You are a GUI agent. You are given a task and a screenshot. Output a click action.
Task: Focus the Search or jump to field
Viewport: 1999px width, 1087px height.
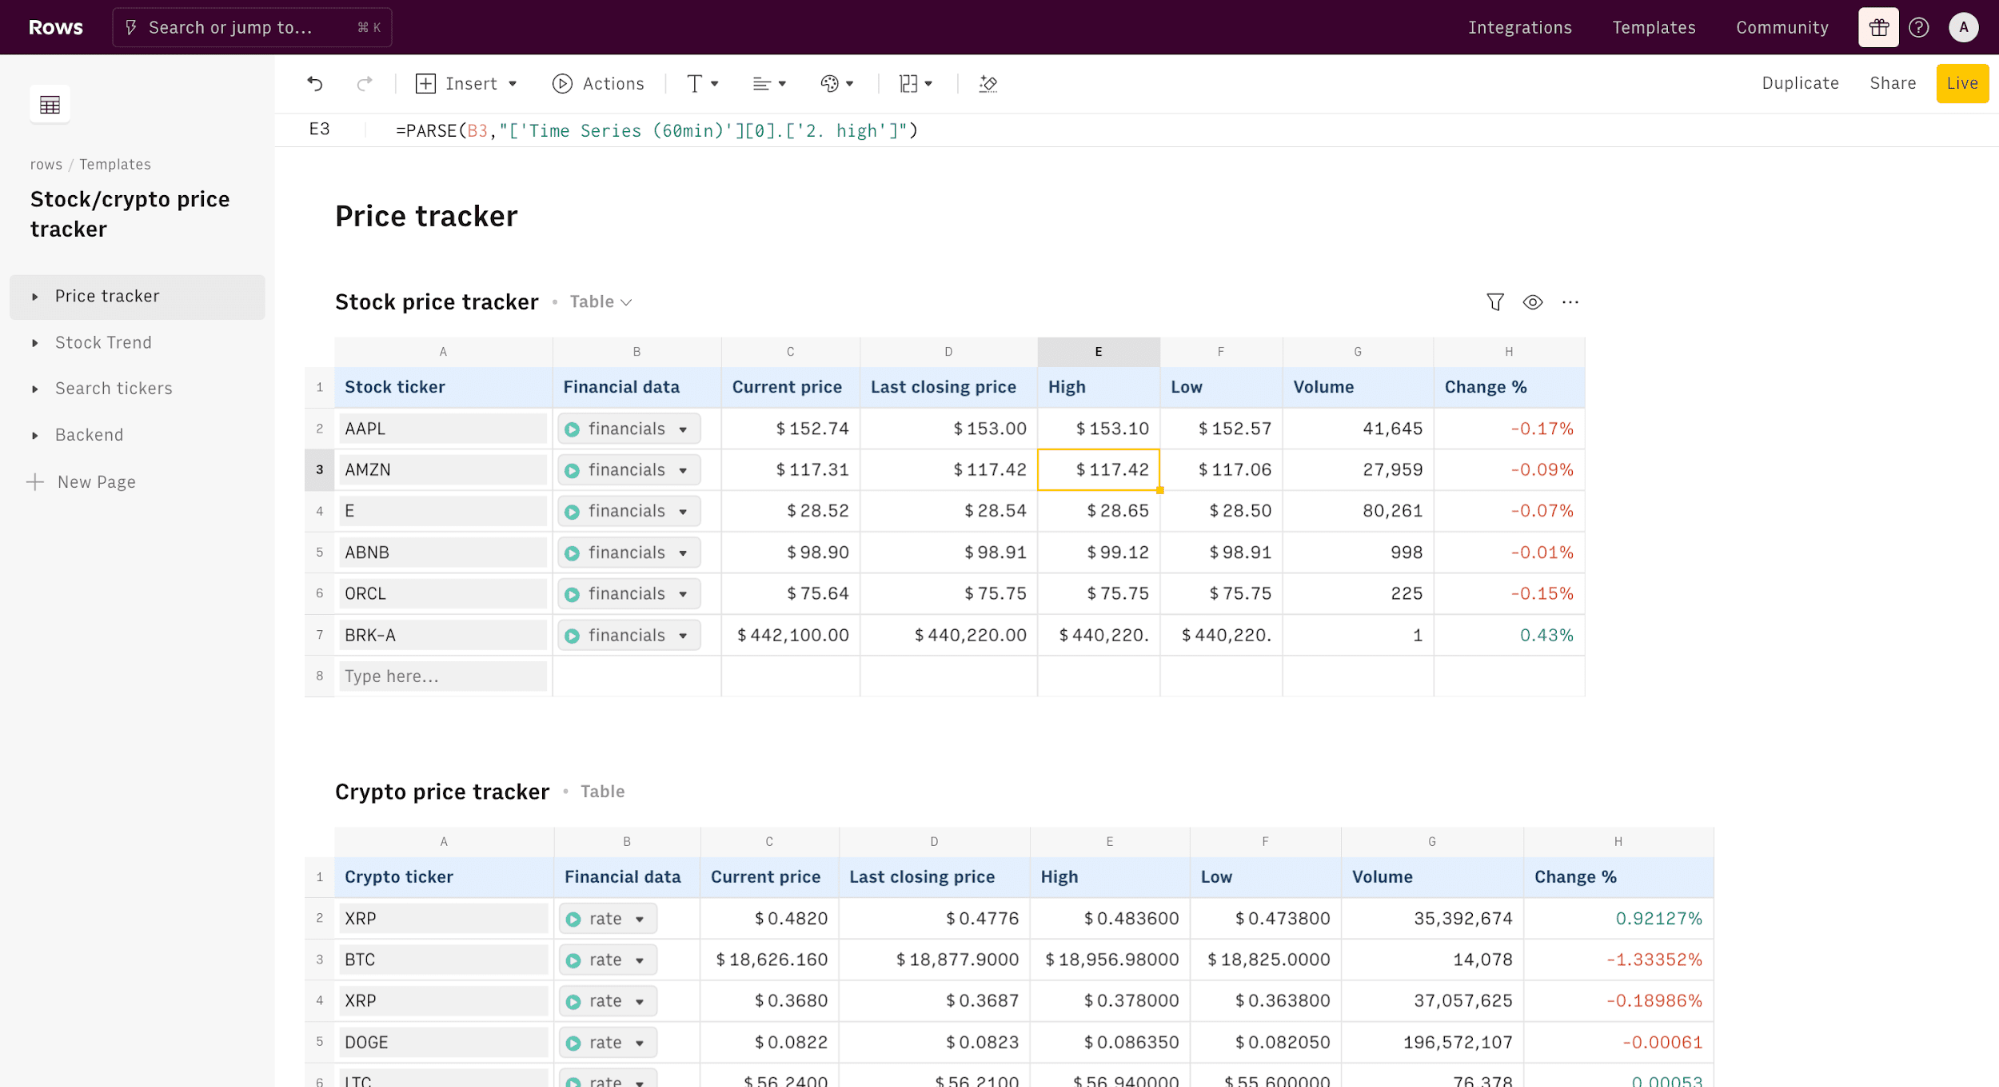coord(252,27)
